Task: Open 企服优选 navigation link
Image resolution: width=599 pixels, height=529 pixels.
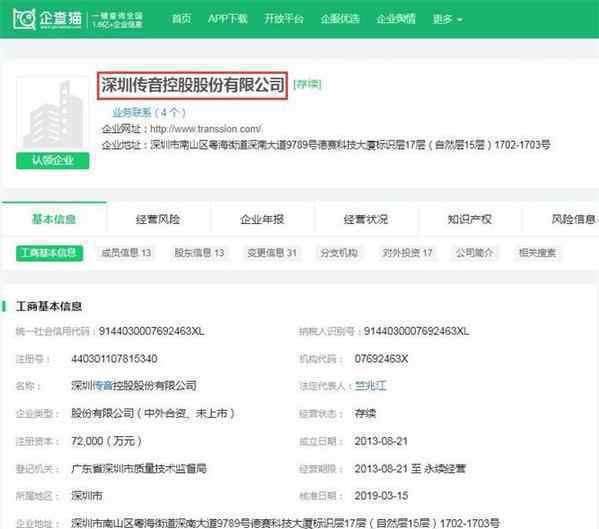Action: pos(340,19)
